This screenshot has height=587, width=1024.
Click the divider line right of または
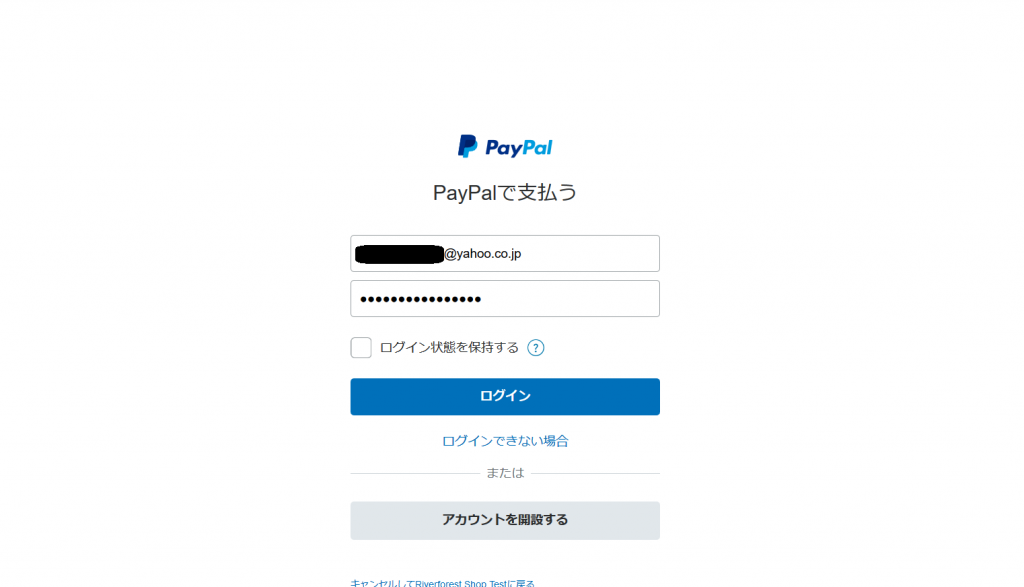pyautogui.click(x=596, y=473)
